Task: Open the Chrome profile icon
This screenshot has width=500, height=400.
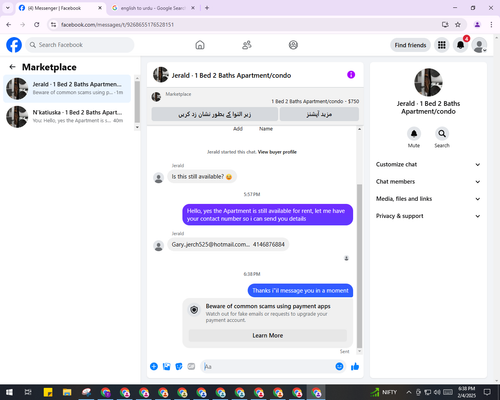Action: click(477, 25)
